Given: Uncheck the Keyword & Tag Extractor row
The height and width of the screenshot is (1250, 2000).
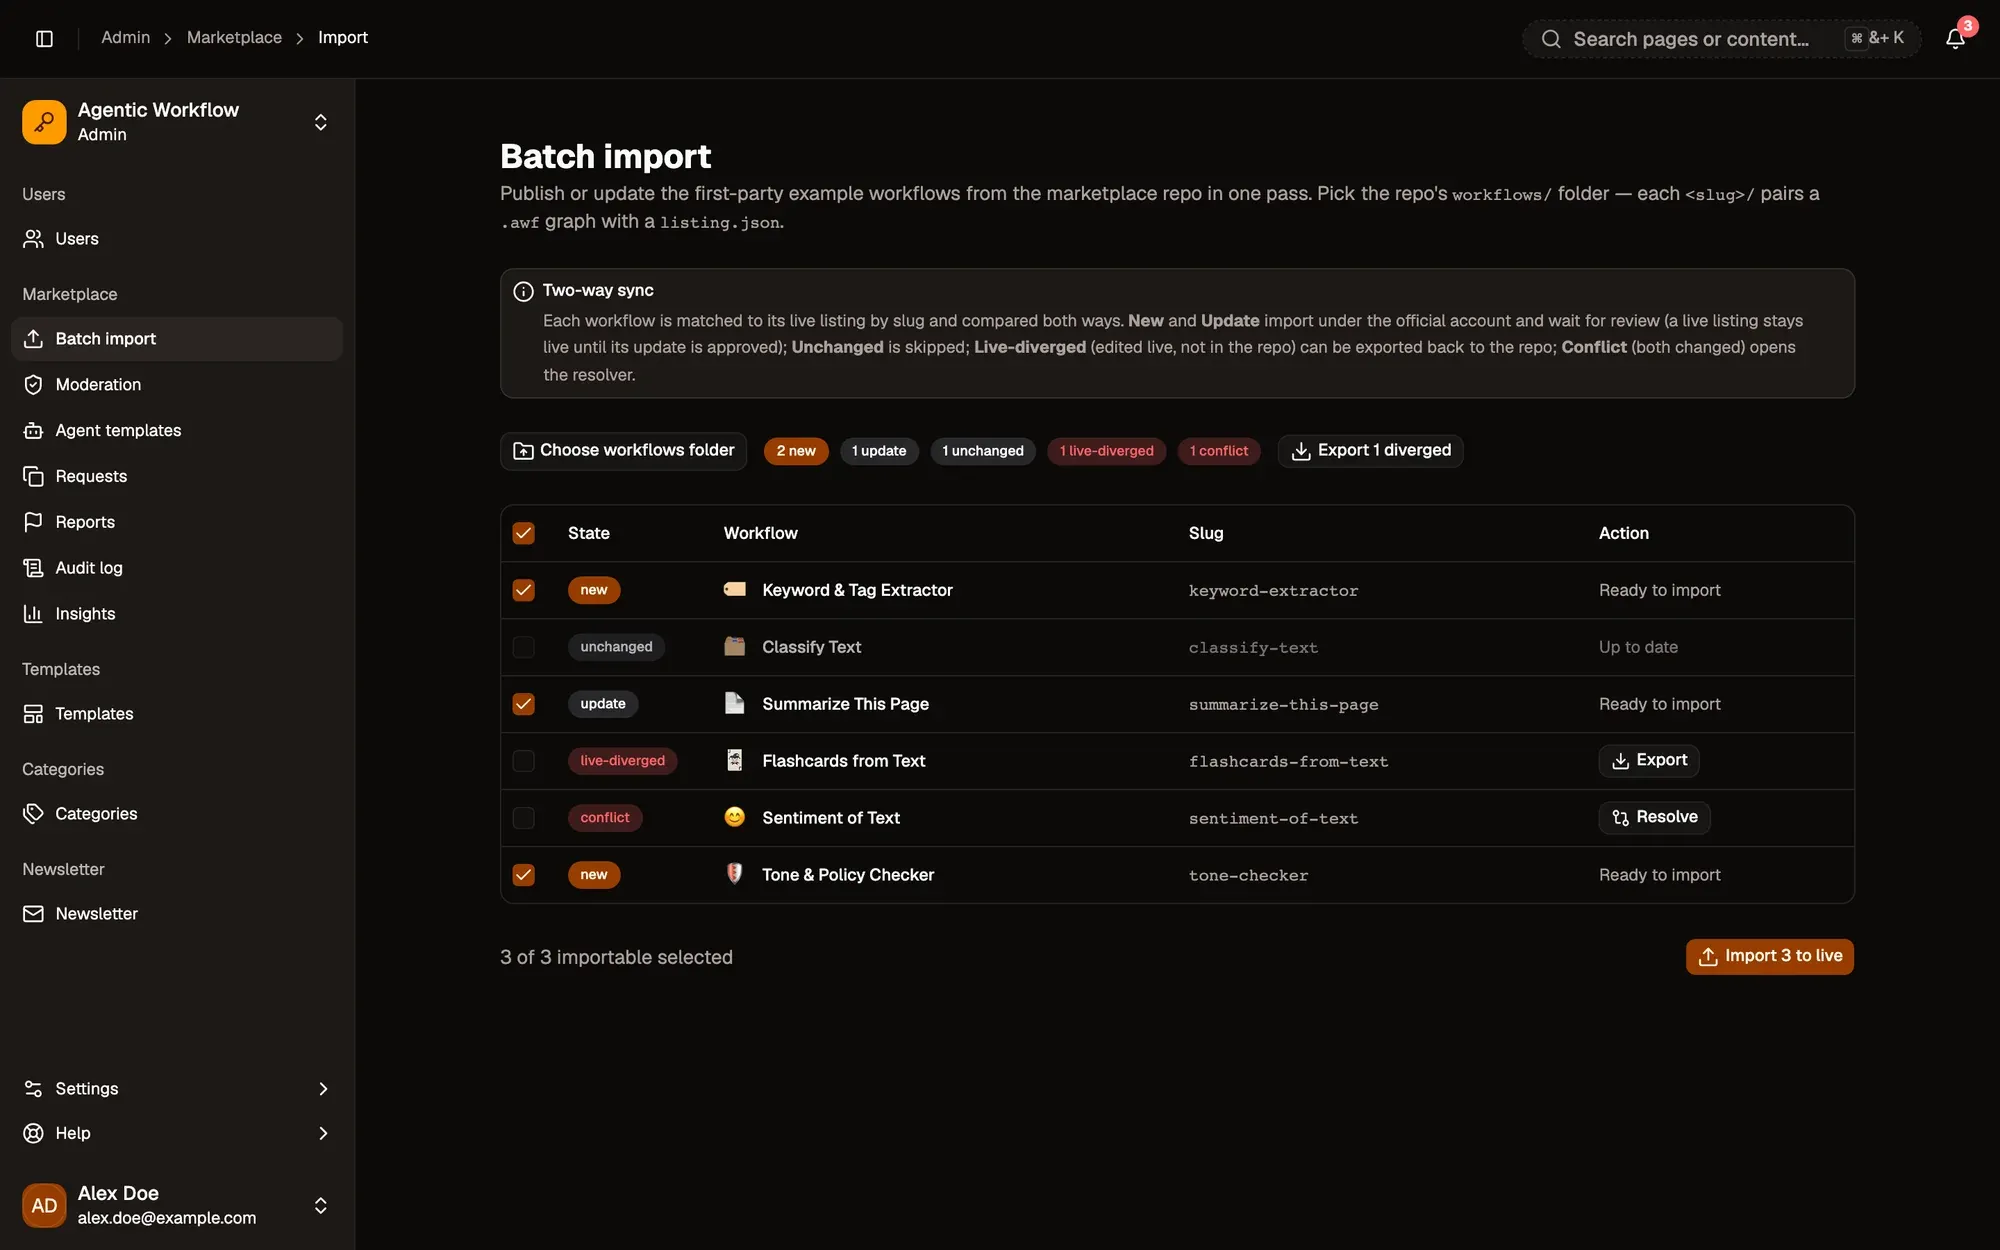Looking at the screenshot, I should (523, 590).
